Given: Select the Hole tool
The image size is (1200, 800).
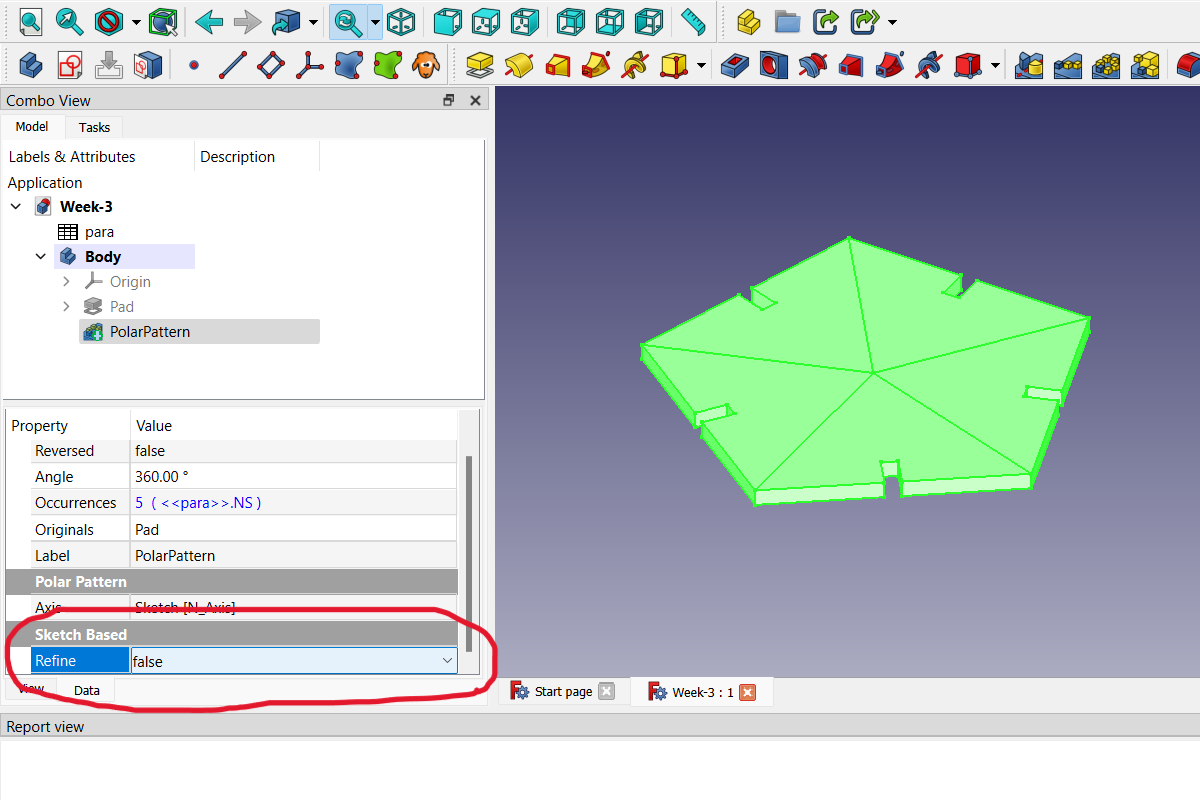Looking at the screenshot, I should (773, 66).
